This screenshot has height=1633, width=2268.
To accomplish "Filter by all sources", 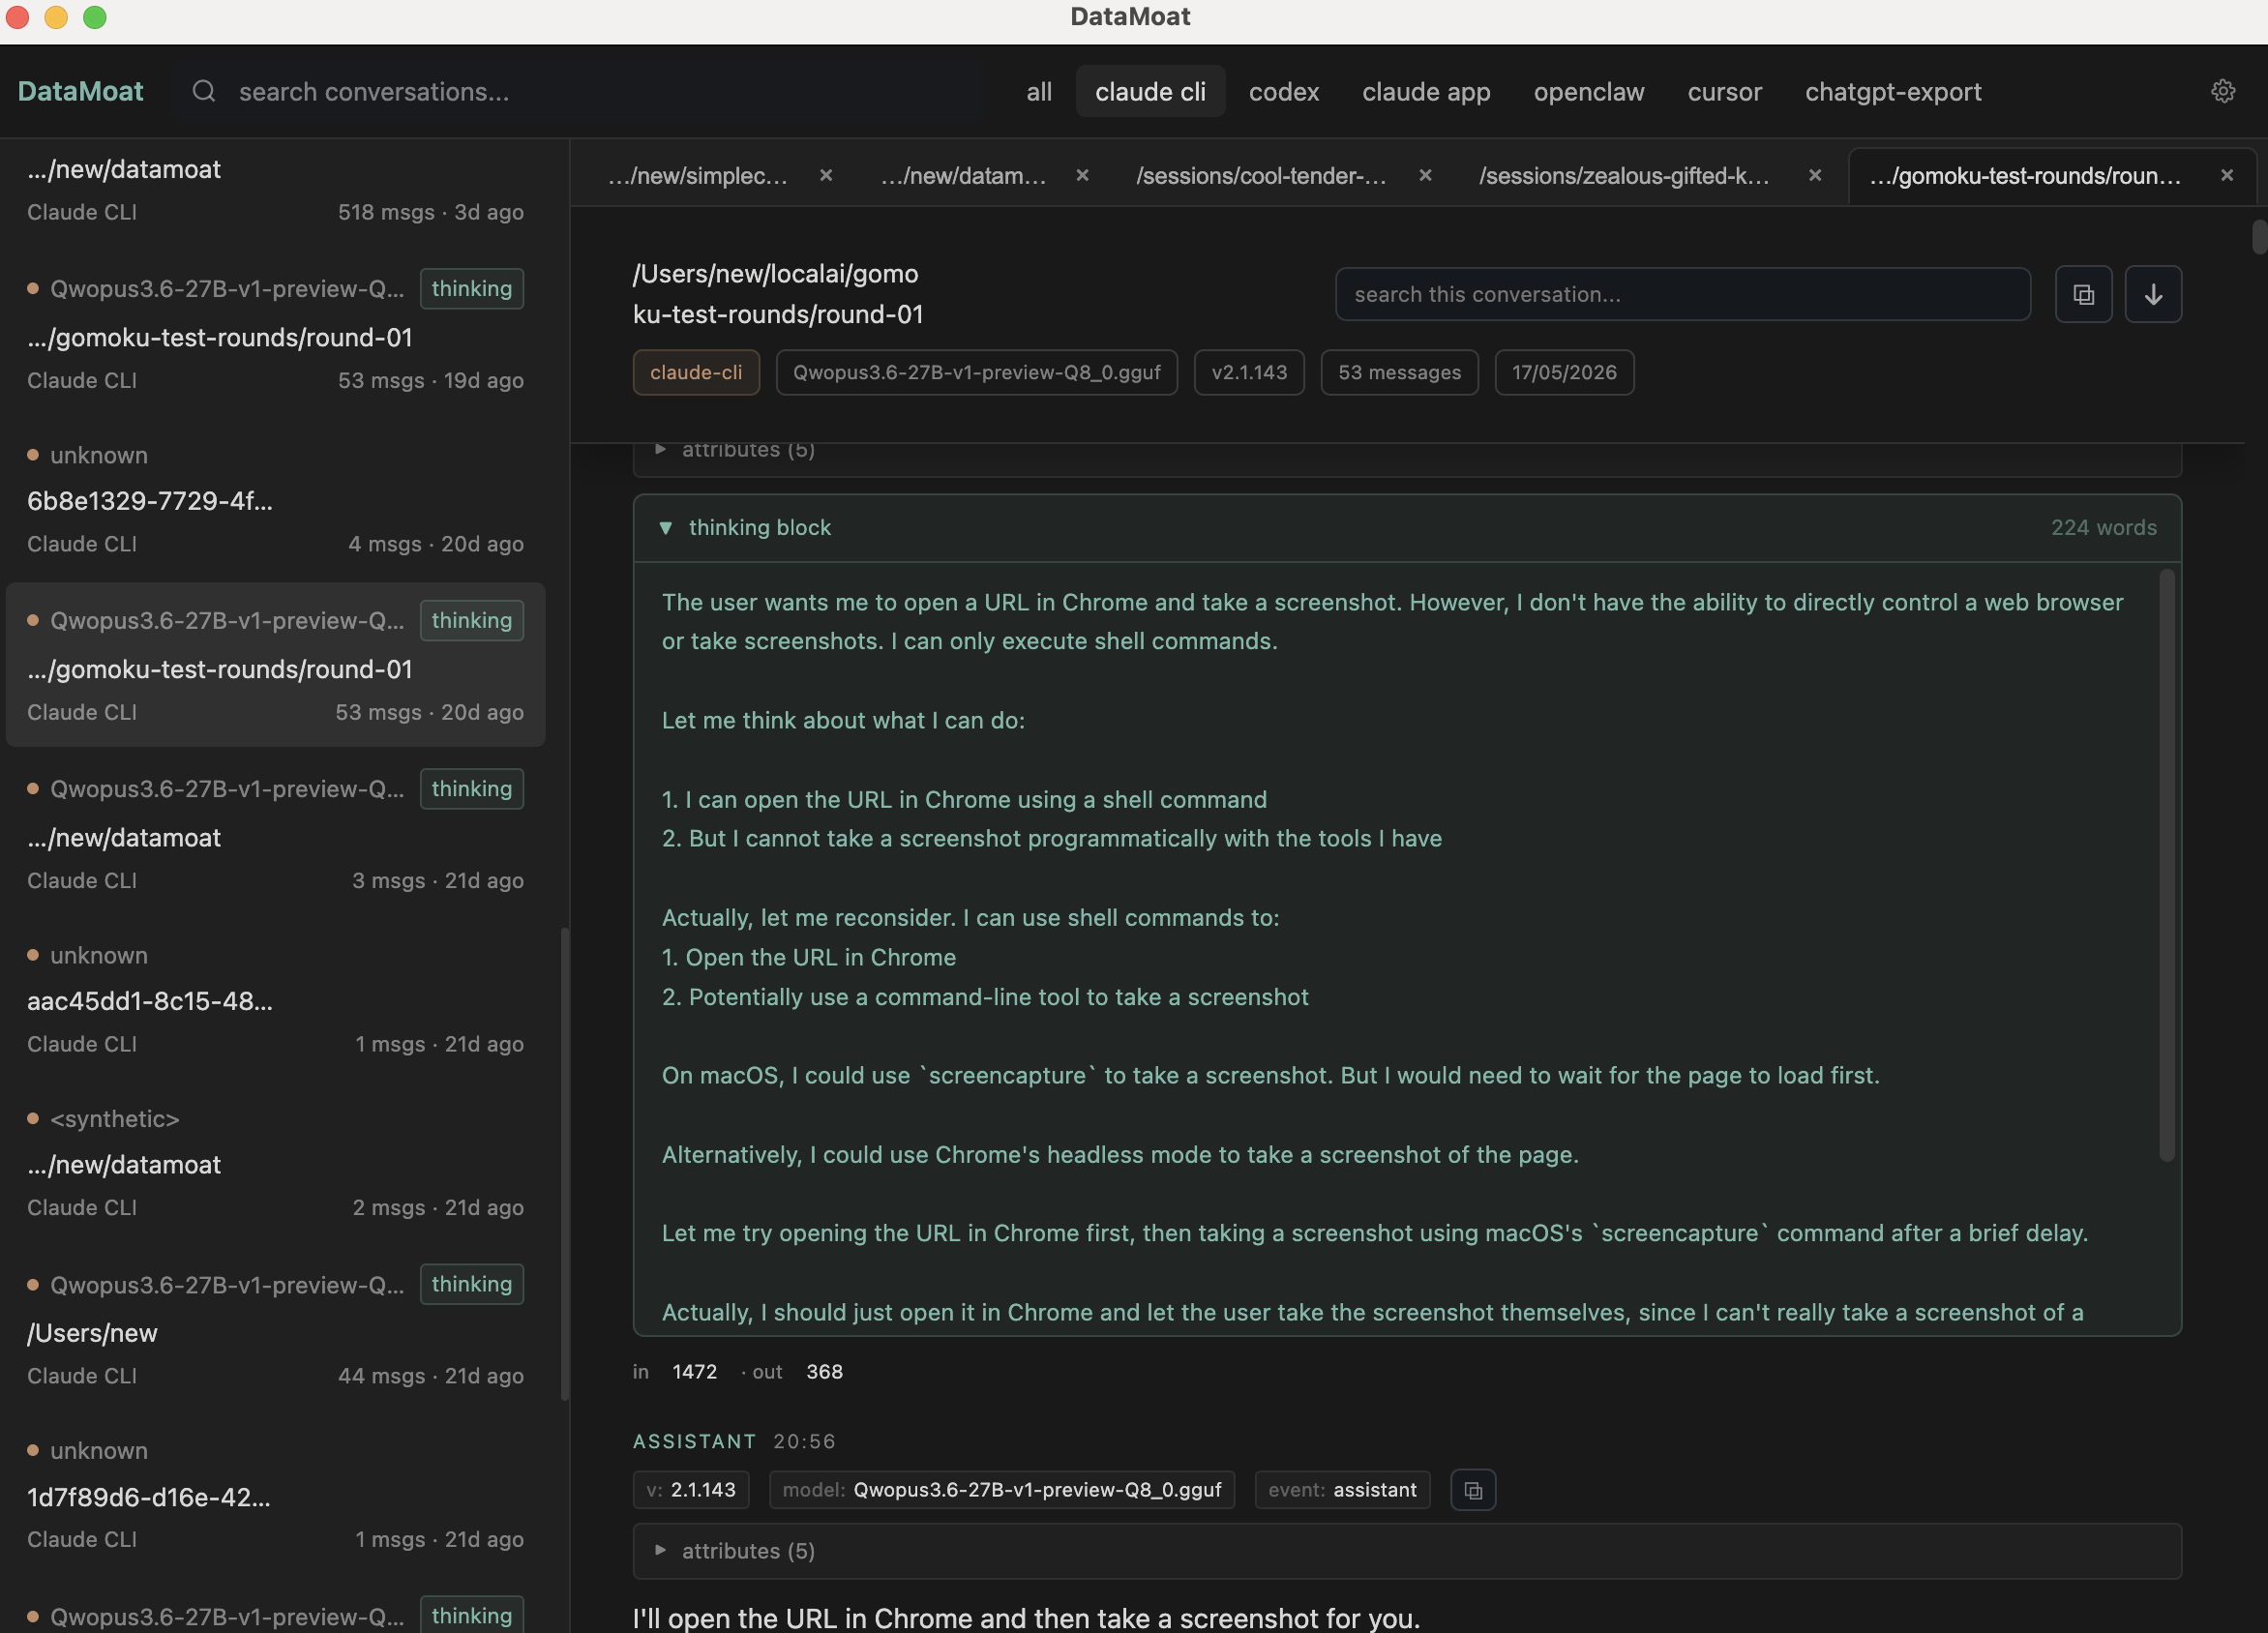I will 1039,91.
